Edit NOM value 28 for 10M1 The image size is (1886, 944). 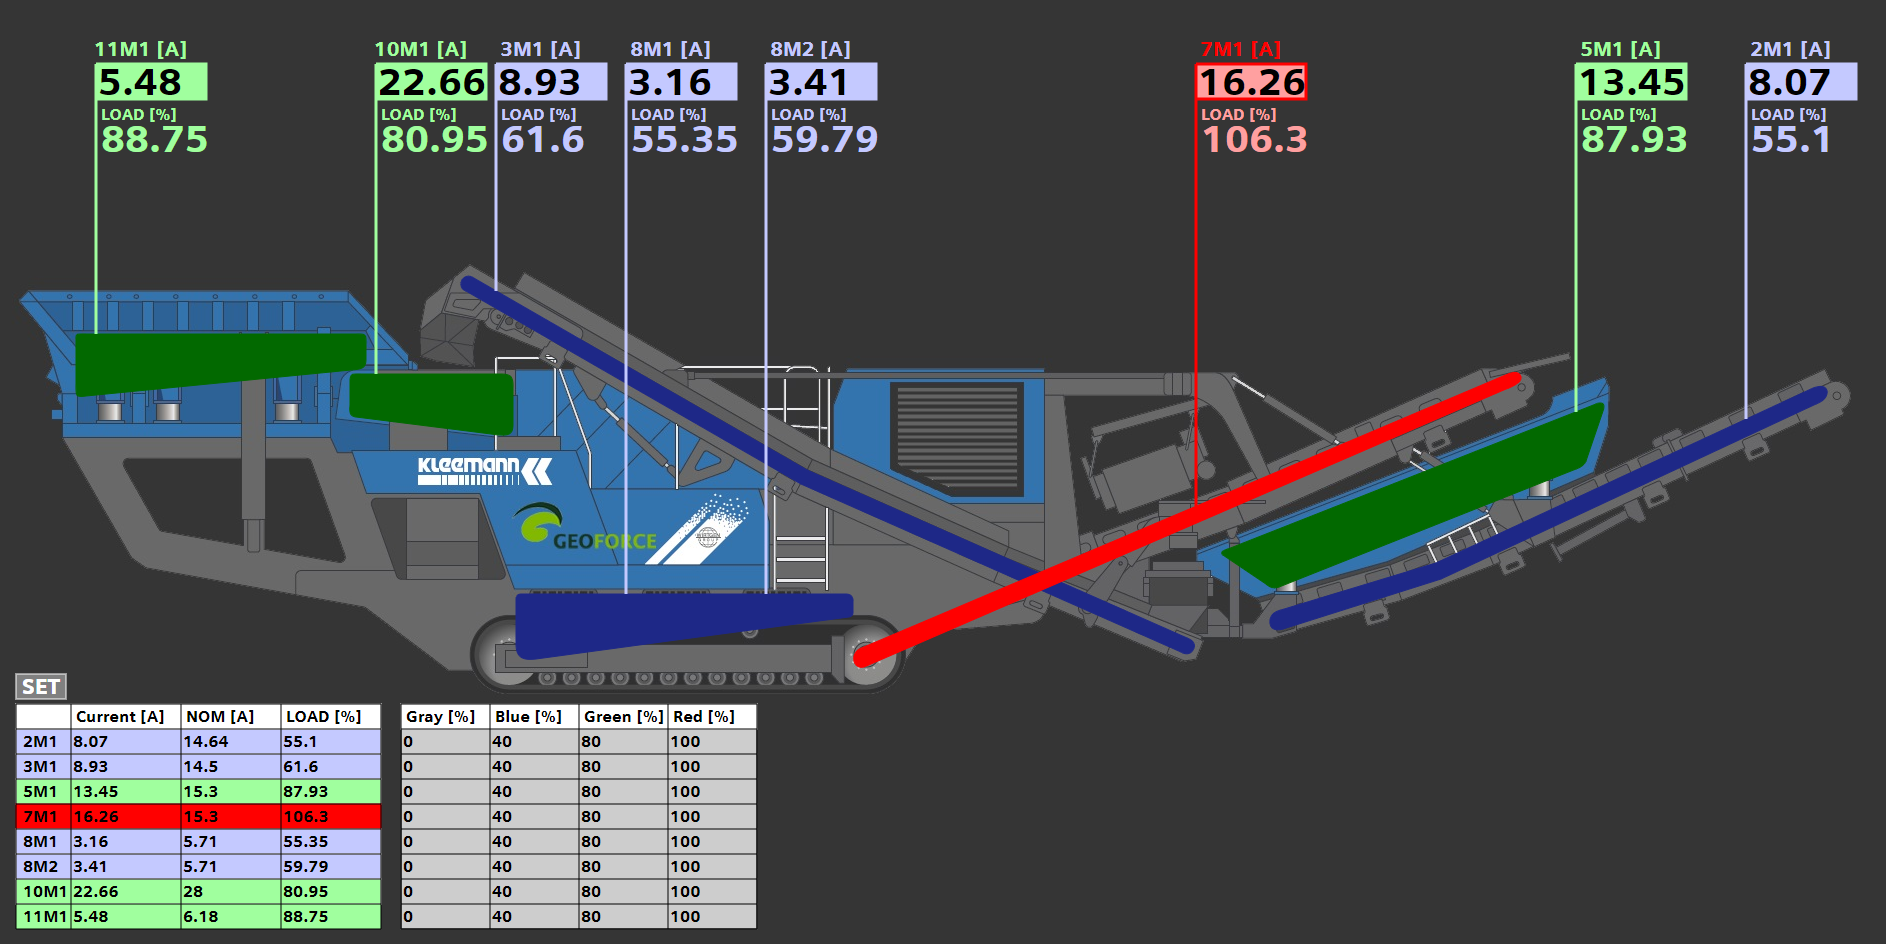(x=230, y=891)
